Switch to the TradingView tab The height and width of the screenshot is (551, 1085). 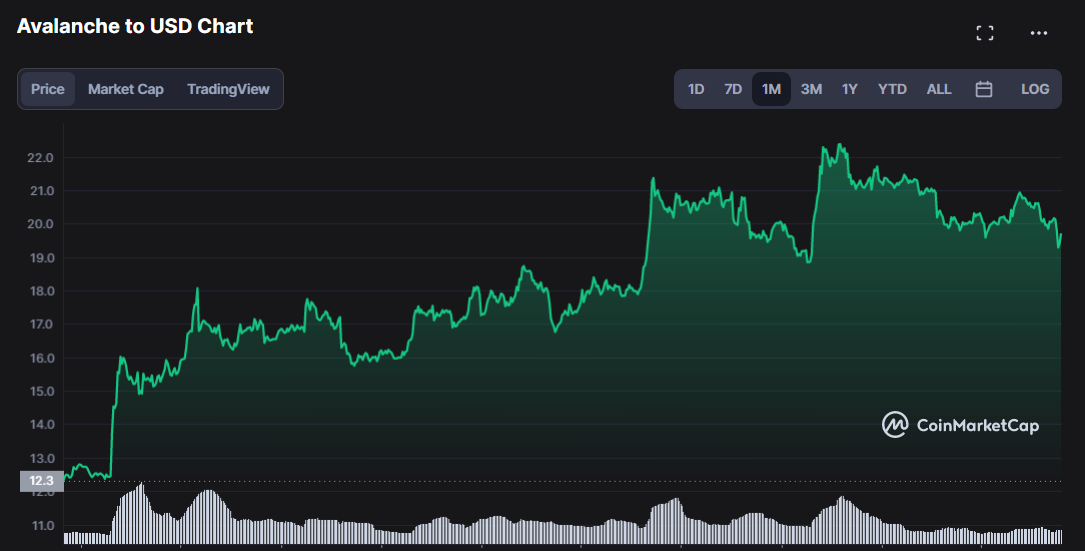pyautogui.click(x=228, y=89)
